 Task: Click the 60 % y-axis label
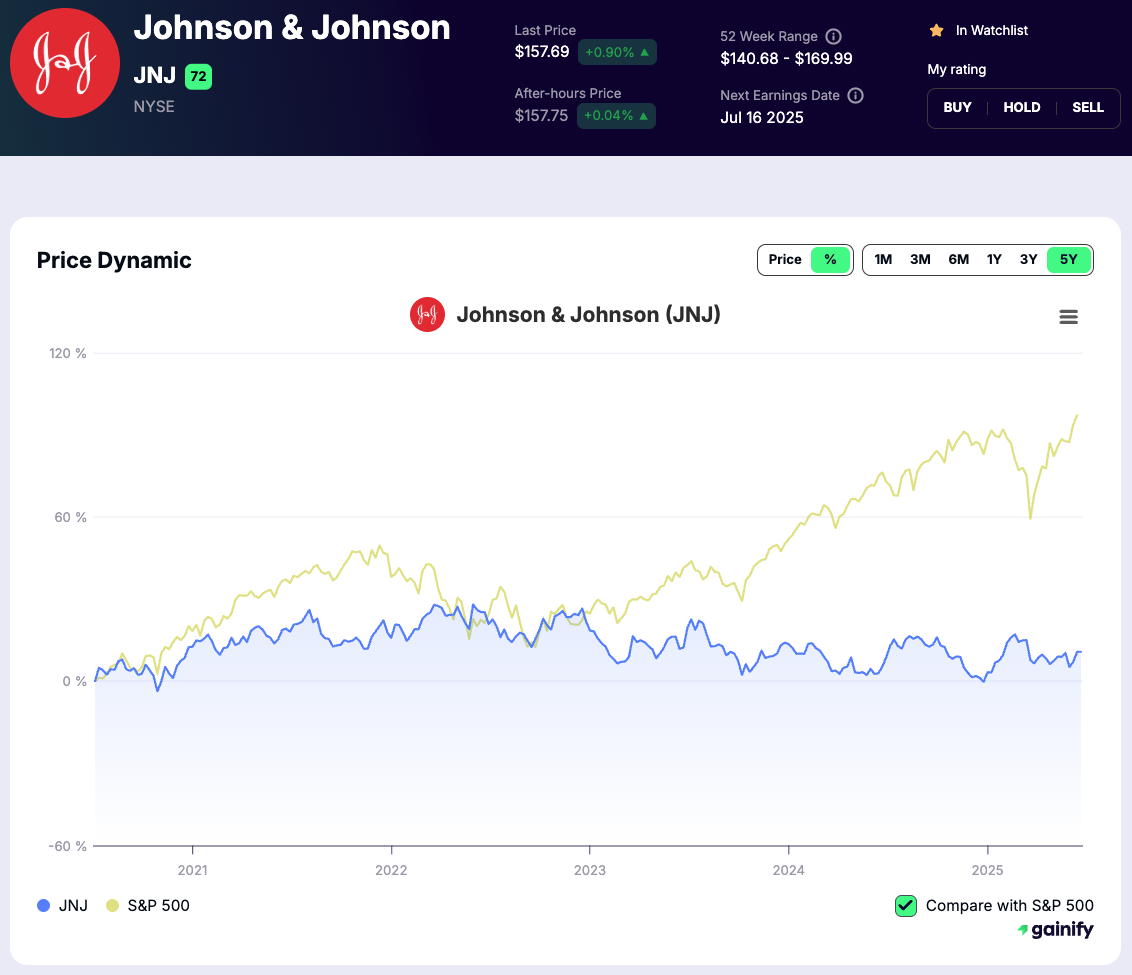(70, 517)
